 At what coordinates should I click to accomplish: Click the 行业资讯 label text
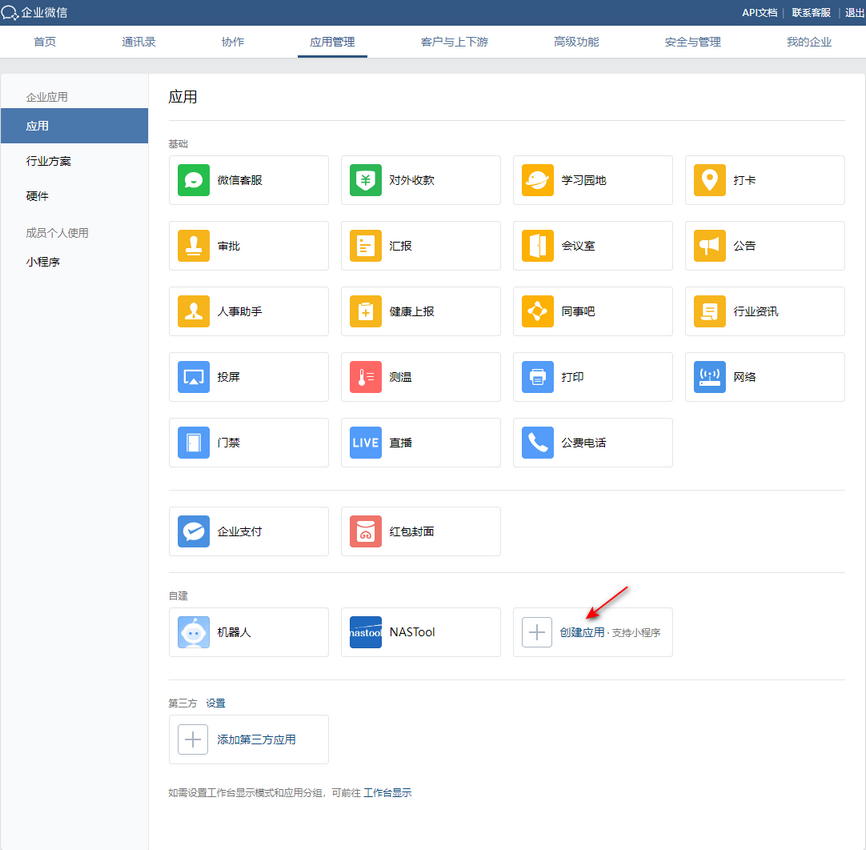tap(756, 312)
